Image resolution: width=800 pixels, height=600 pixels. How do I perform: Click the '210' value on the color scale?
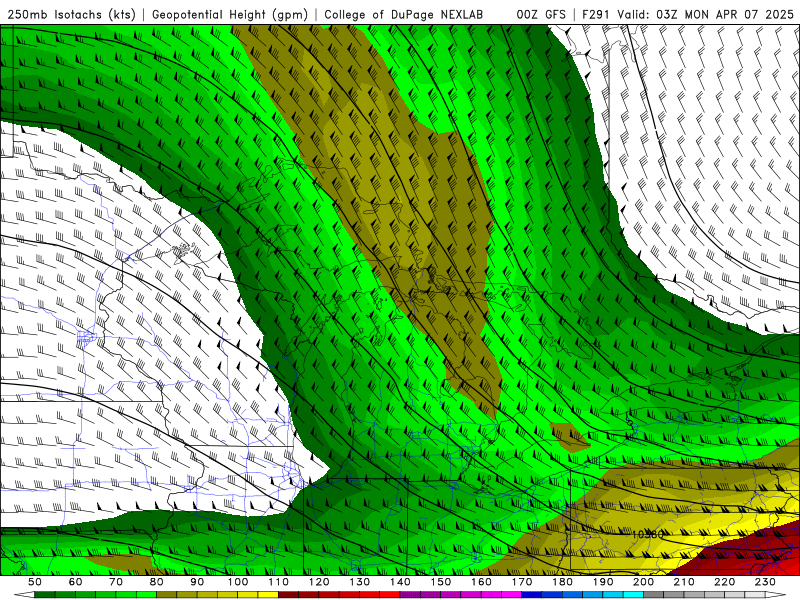pyautogui.click(x=684, y=582)
